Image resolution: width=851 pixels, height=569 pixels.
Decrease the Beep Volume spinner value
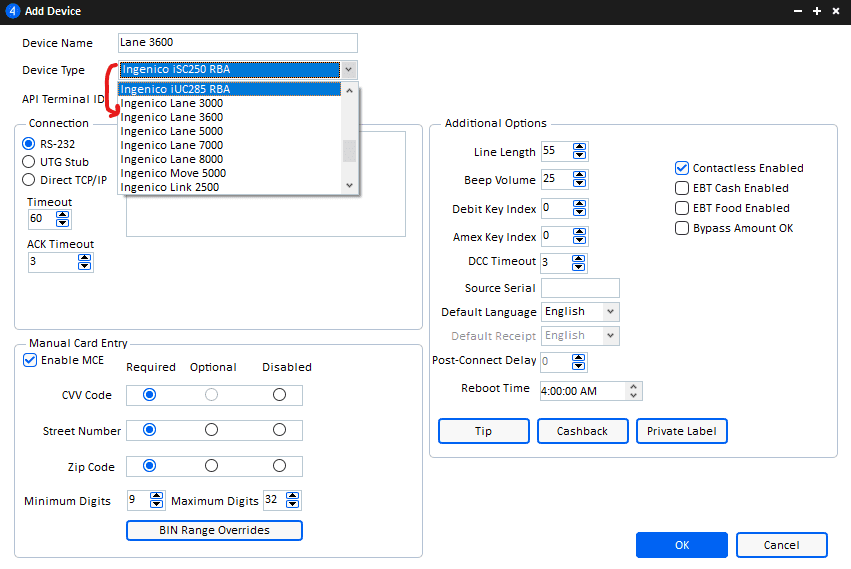[580, 183]
